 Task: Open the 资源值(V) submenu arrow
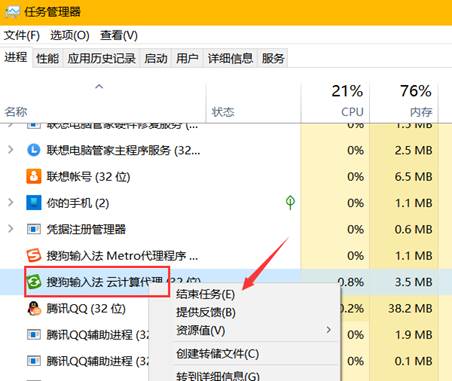point(329,330)
